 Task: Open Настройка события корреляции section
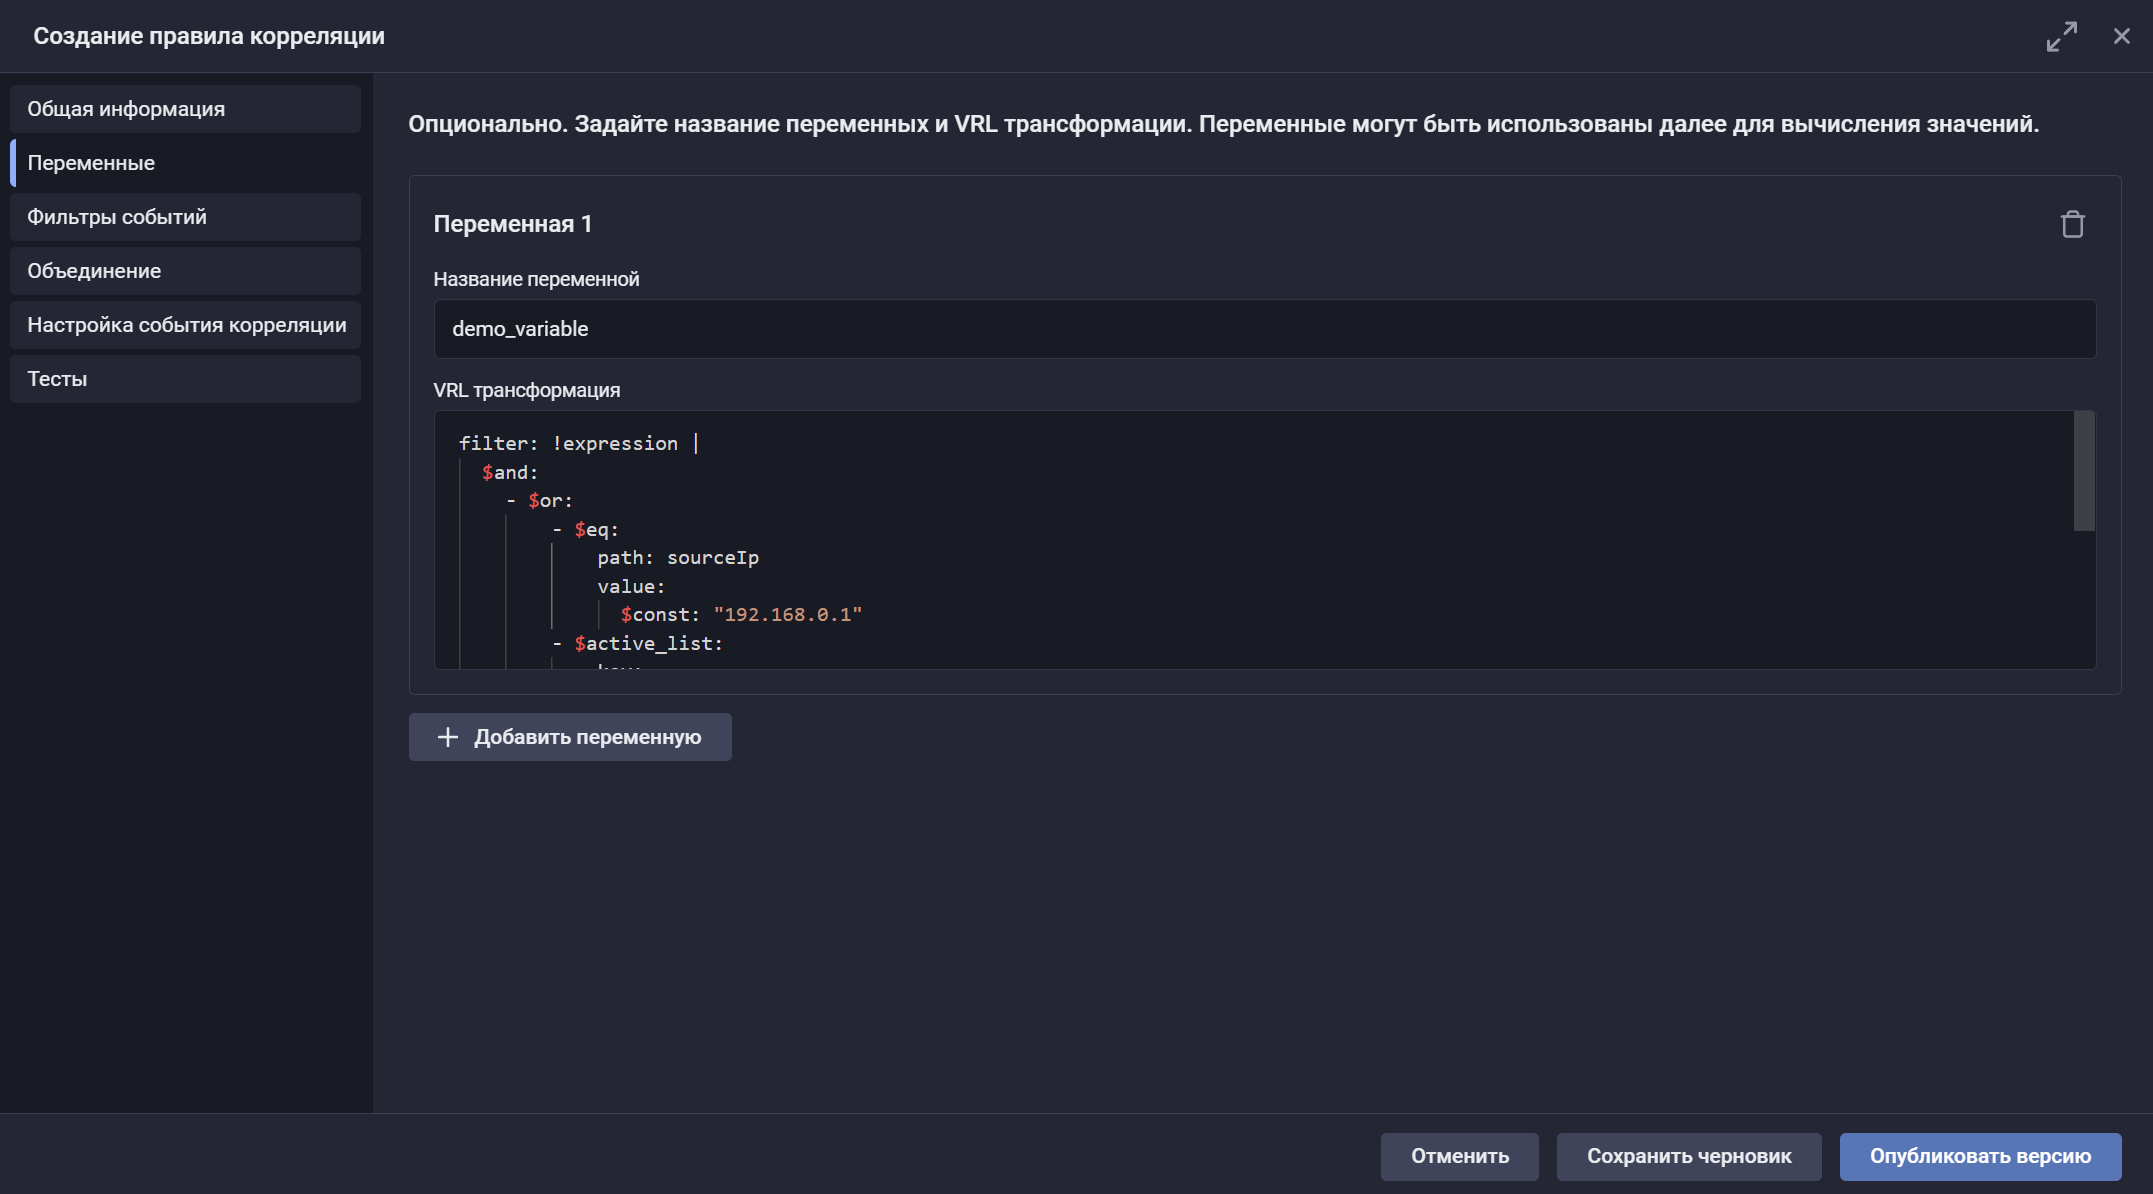[x=186, y=324]
